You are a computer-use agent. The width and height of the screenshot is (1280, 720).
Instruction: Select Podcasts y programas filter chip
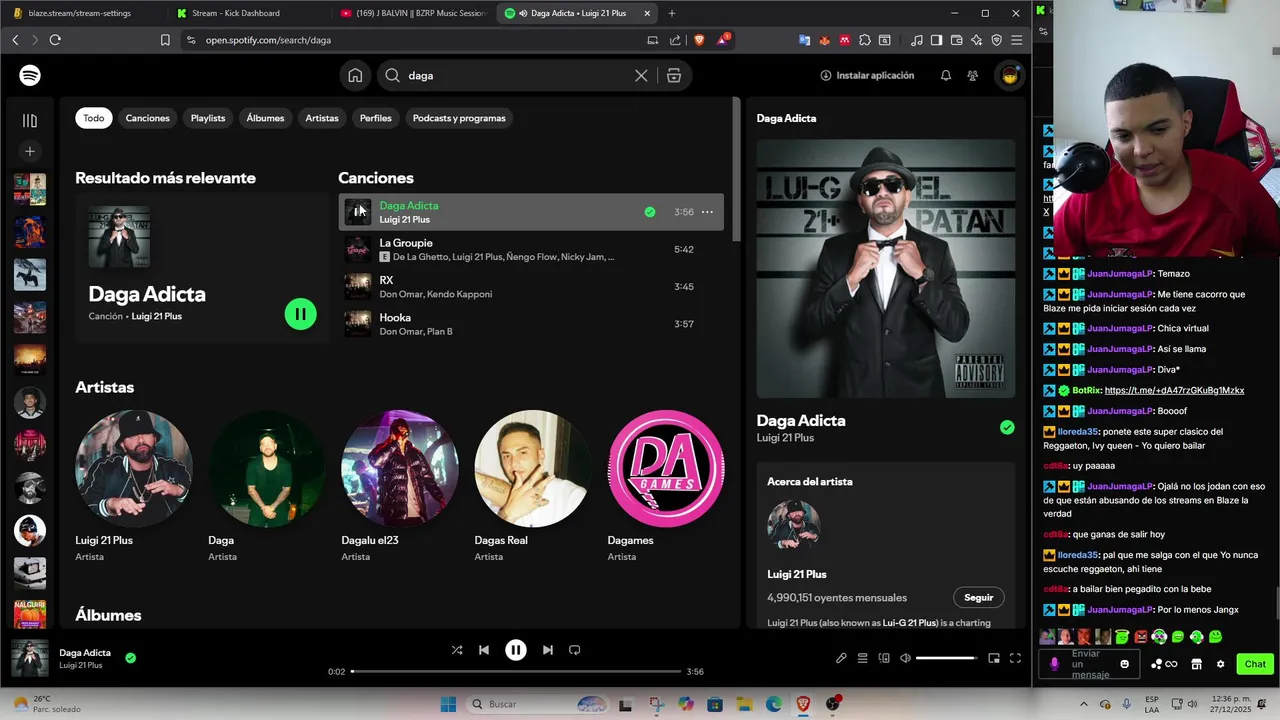click(459, 118)
